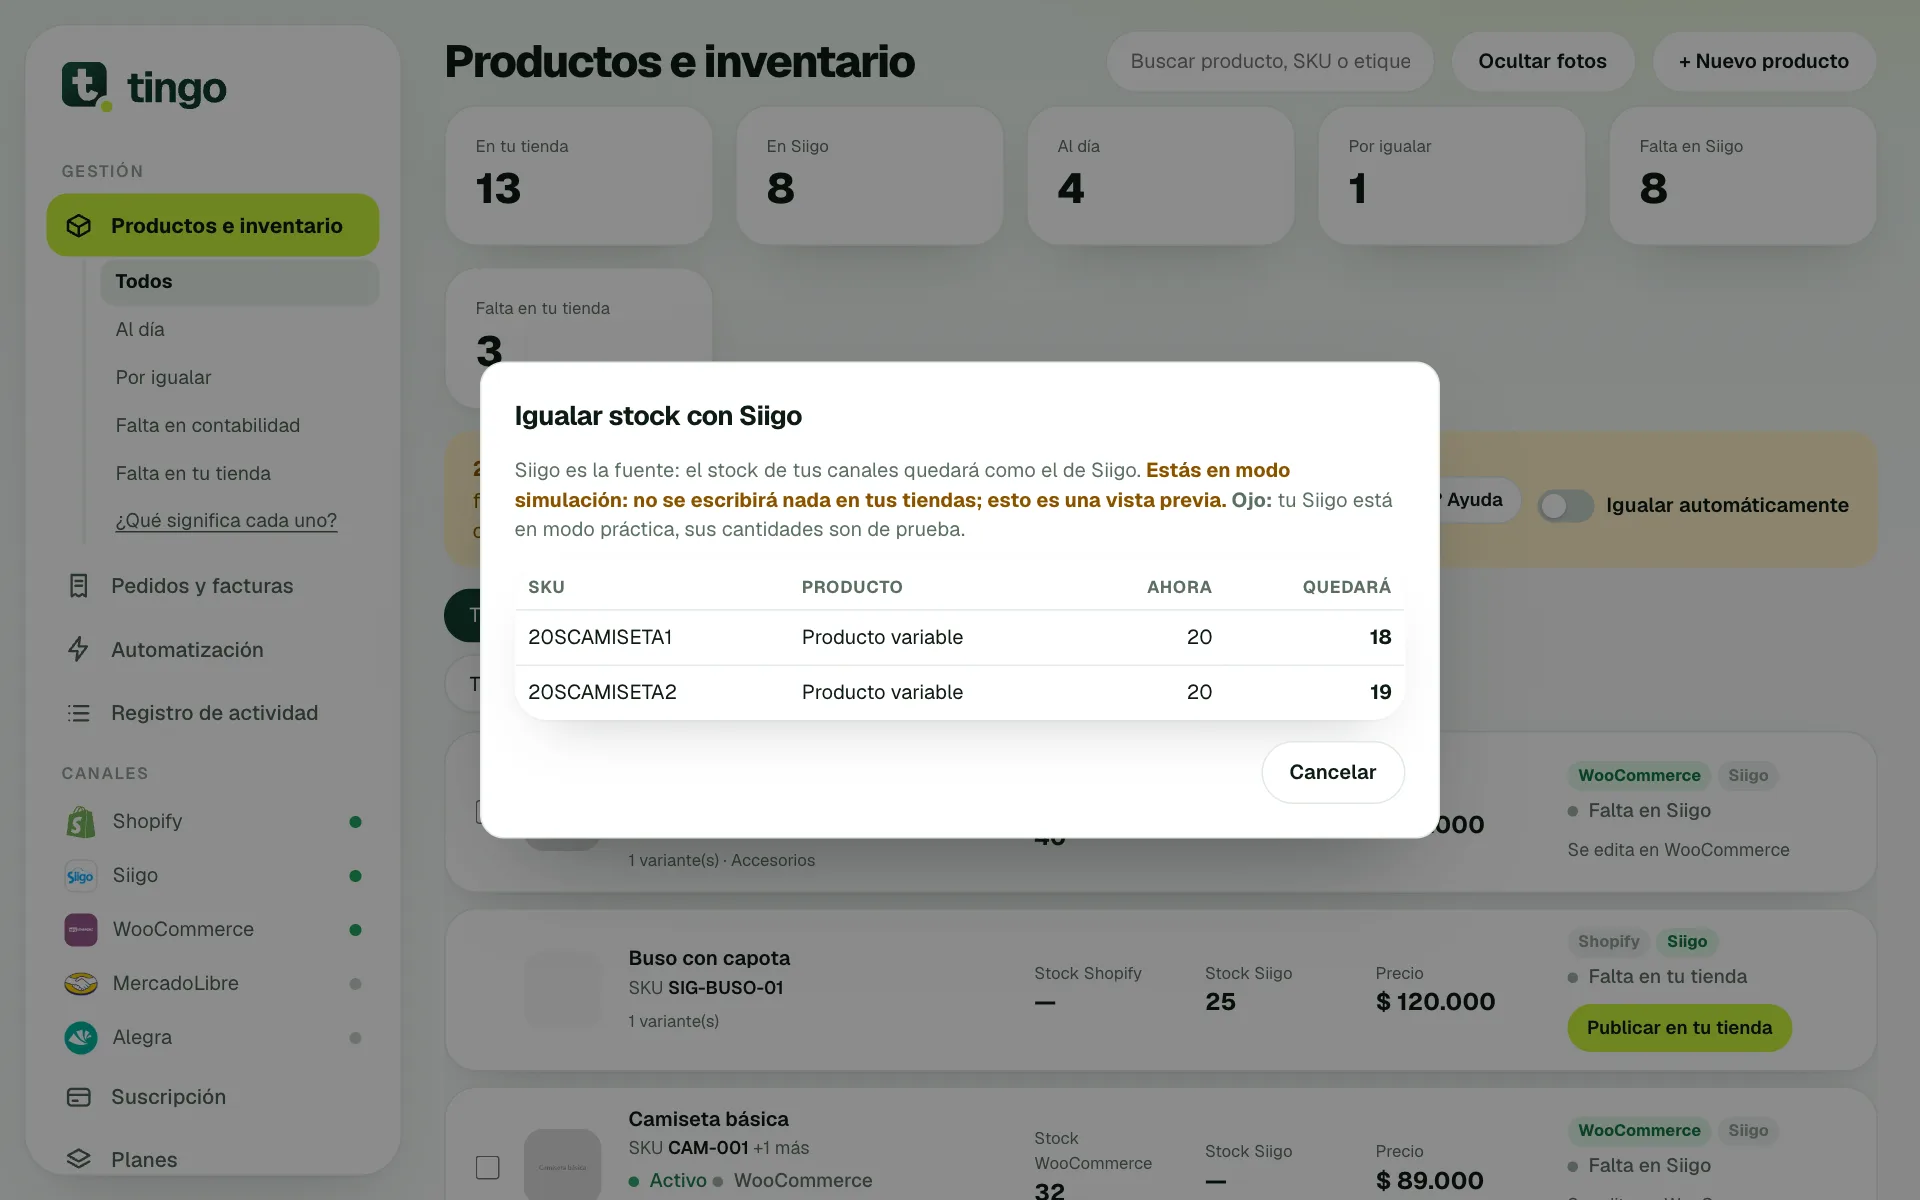Open the Planes page
This screenshot has height=1200, width=1920.
click(144, 1160)
